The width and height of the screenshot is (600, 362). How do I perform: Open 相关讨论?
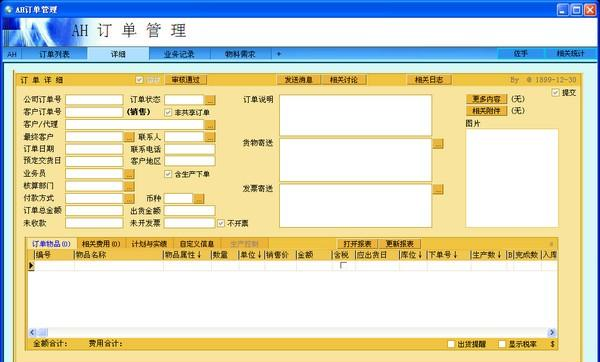[x=344, y=80]
